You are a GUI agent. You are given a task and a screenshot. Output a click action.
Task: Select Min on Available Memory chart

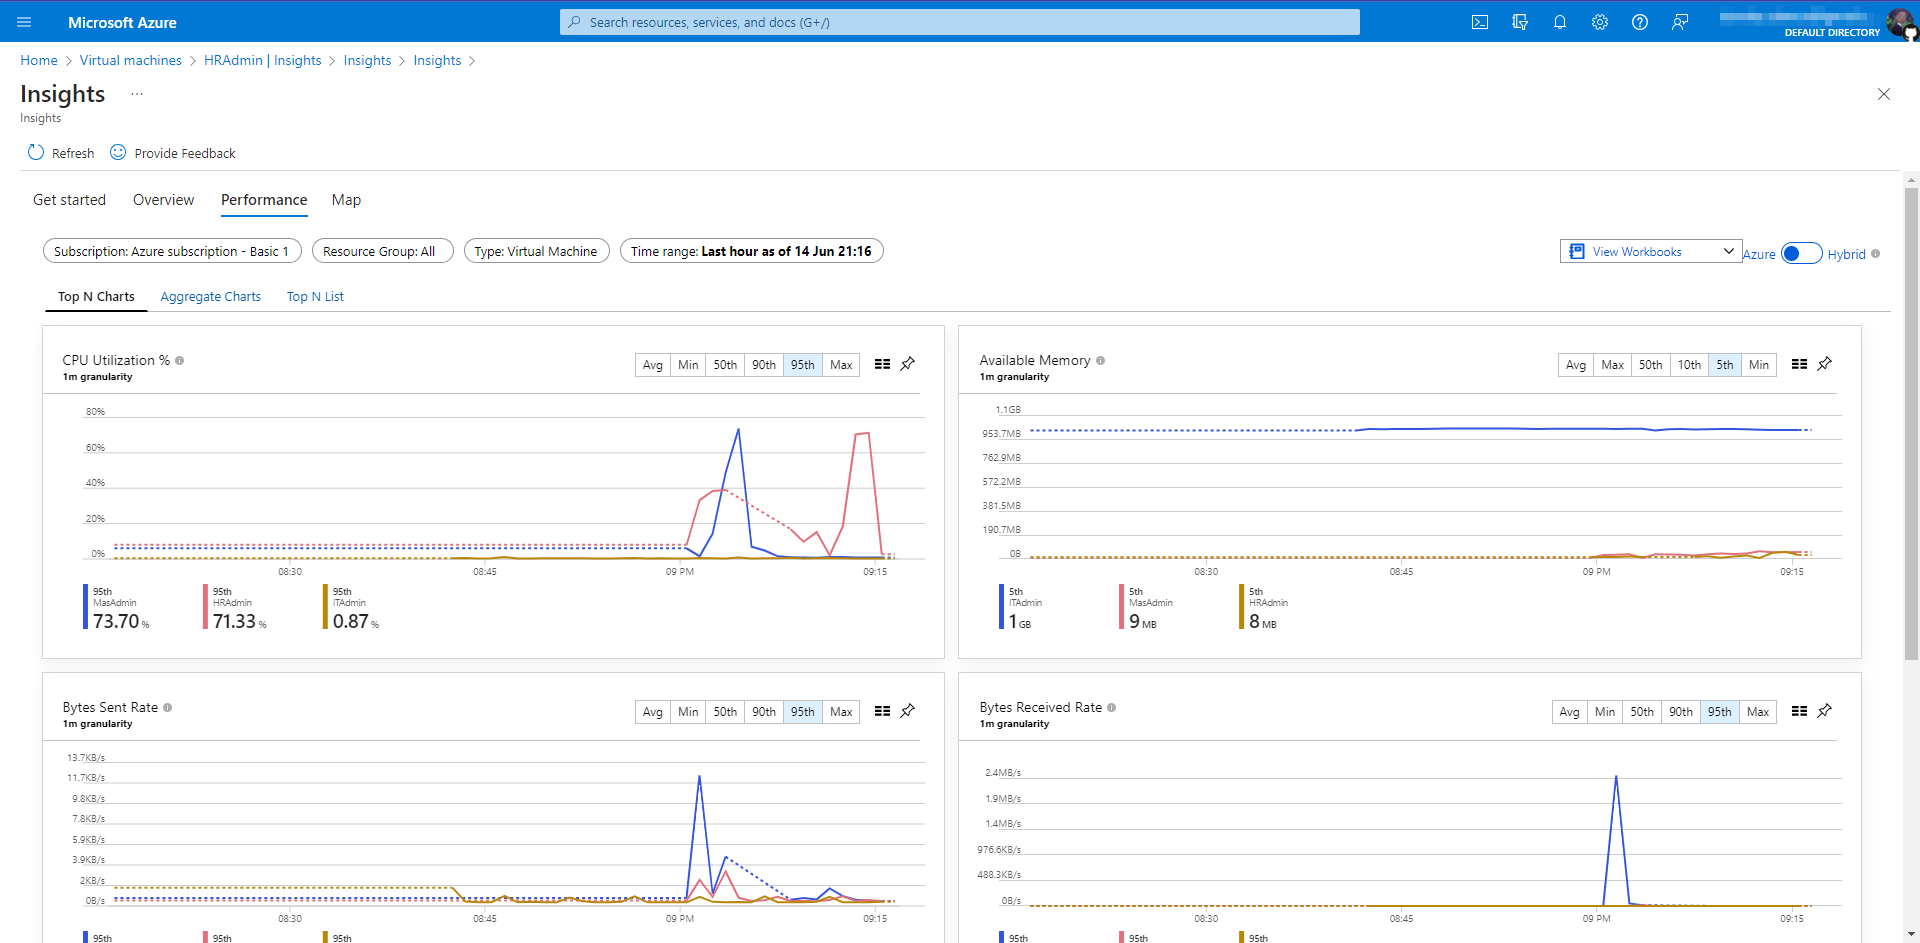(x=1759, y=365)
